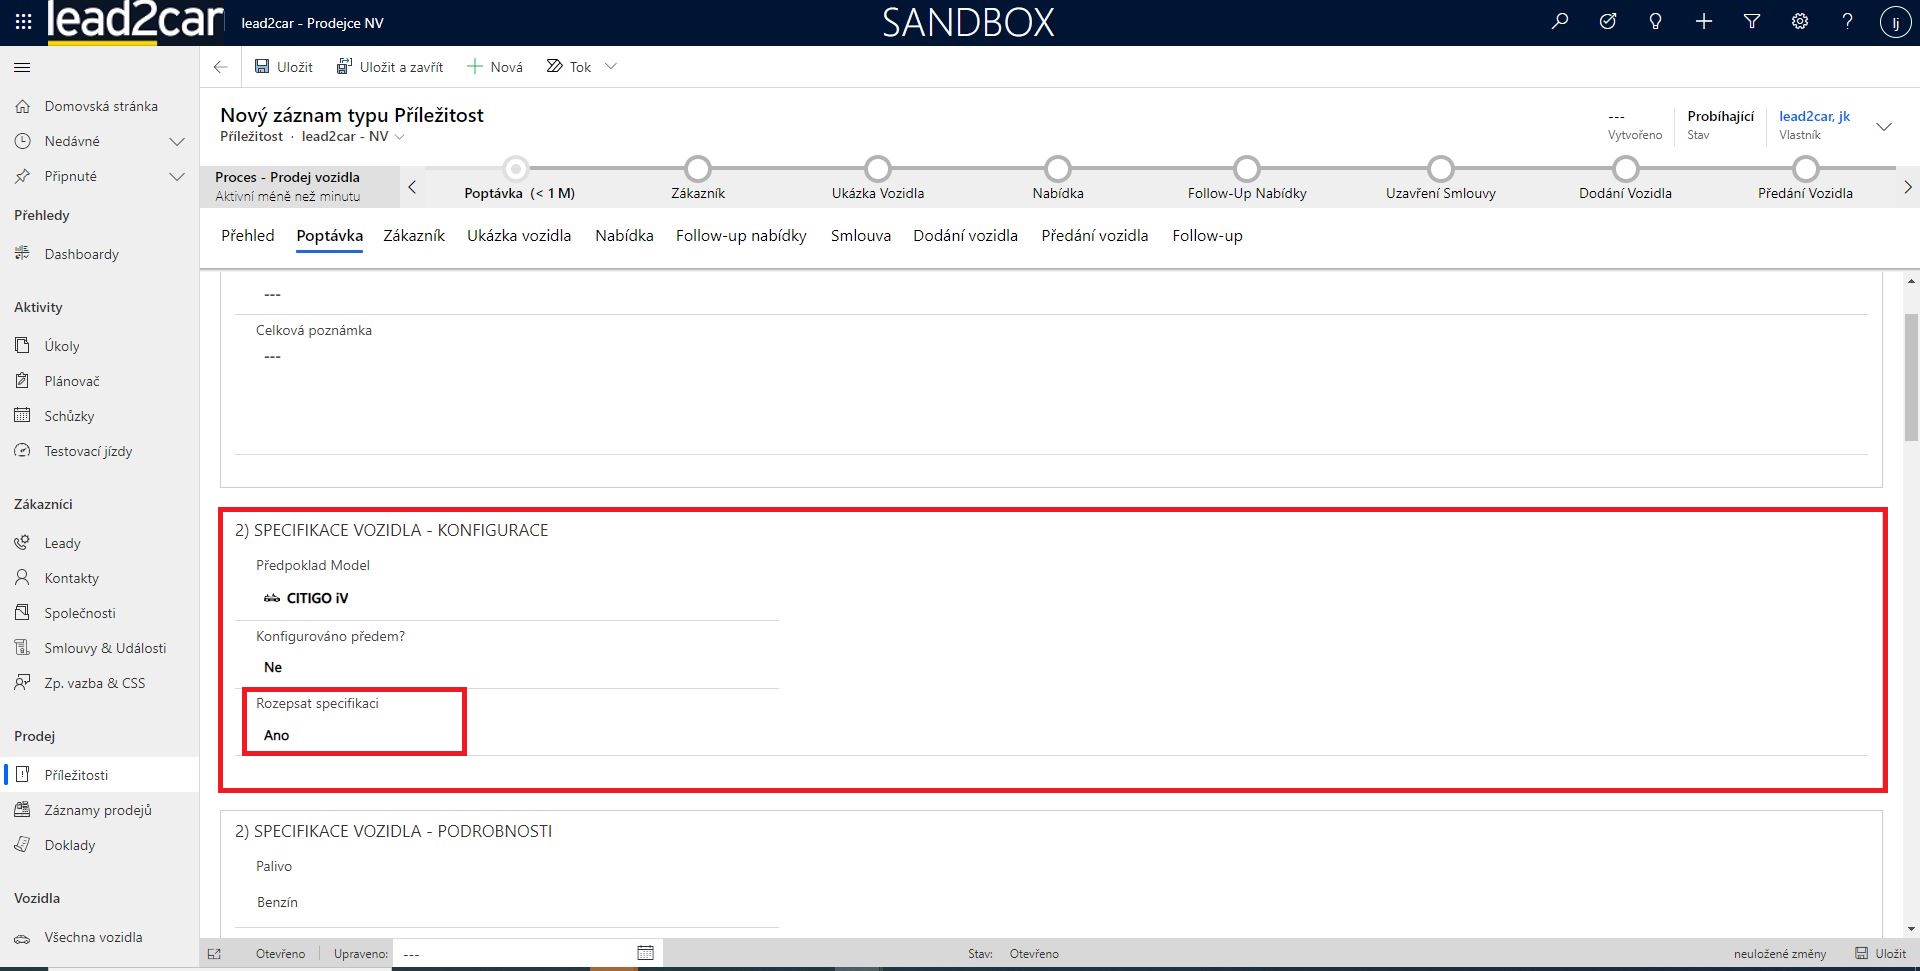The width and height of the screenshot is (1920, 971).
Task: Select the Poptávka stage circle in process
Action: [x=516, y=169]
